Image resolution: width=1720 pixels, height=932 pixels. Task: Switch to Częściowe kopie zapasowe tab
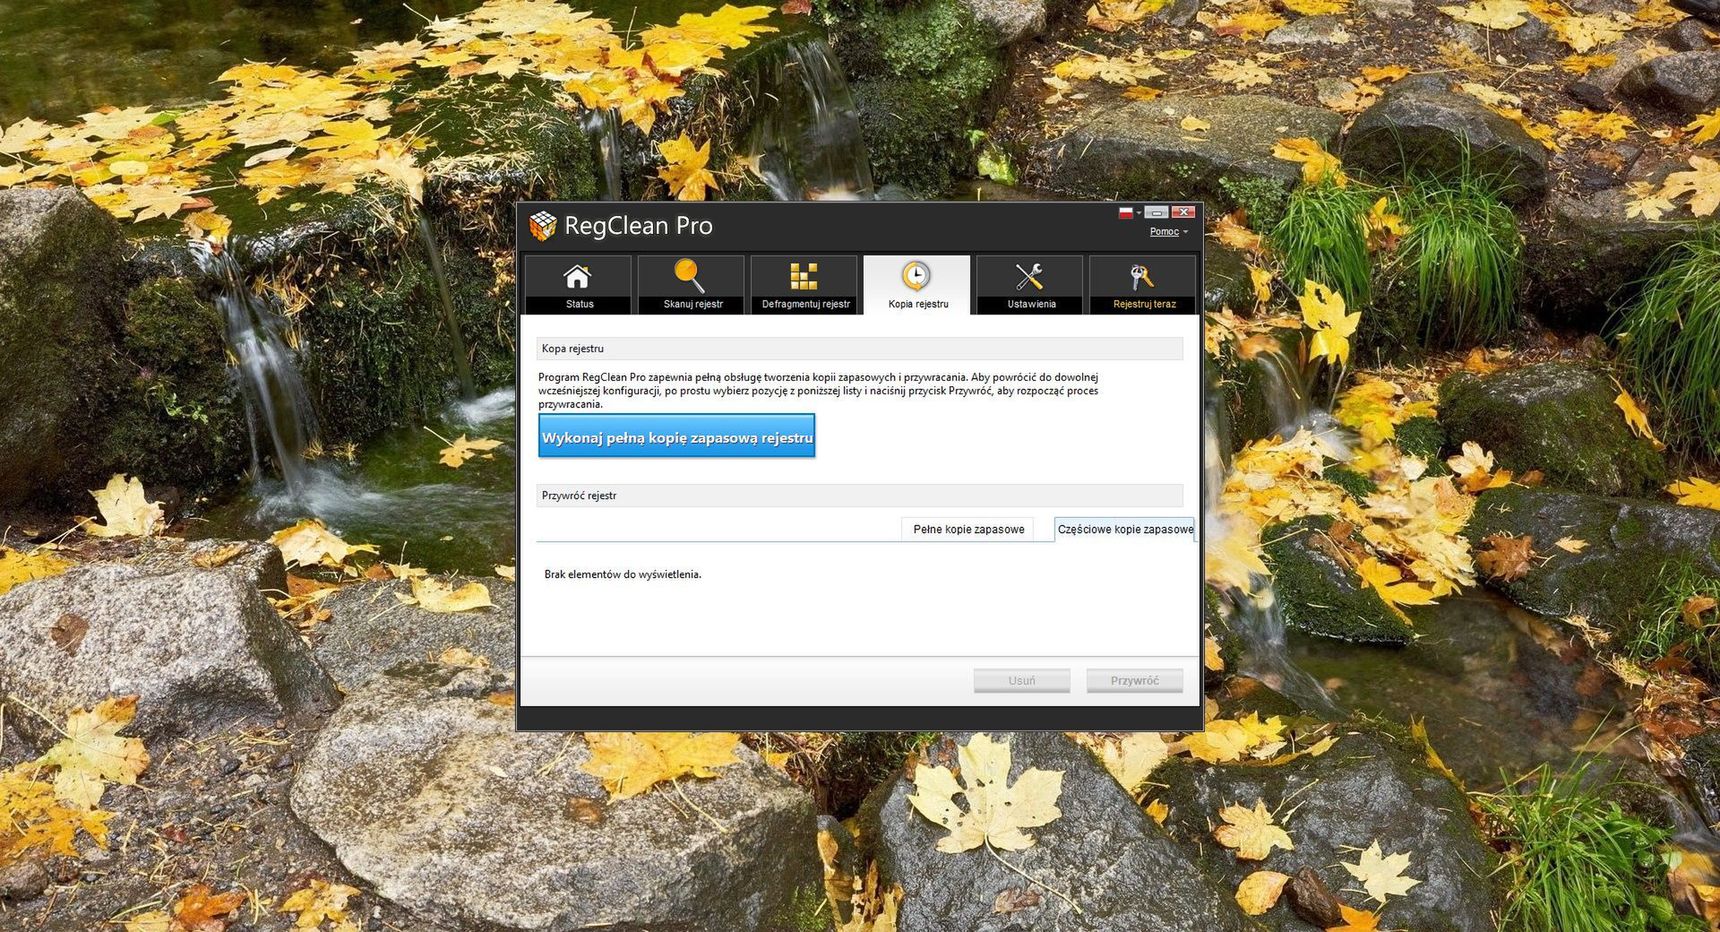point(1125,529)
